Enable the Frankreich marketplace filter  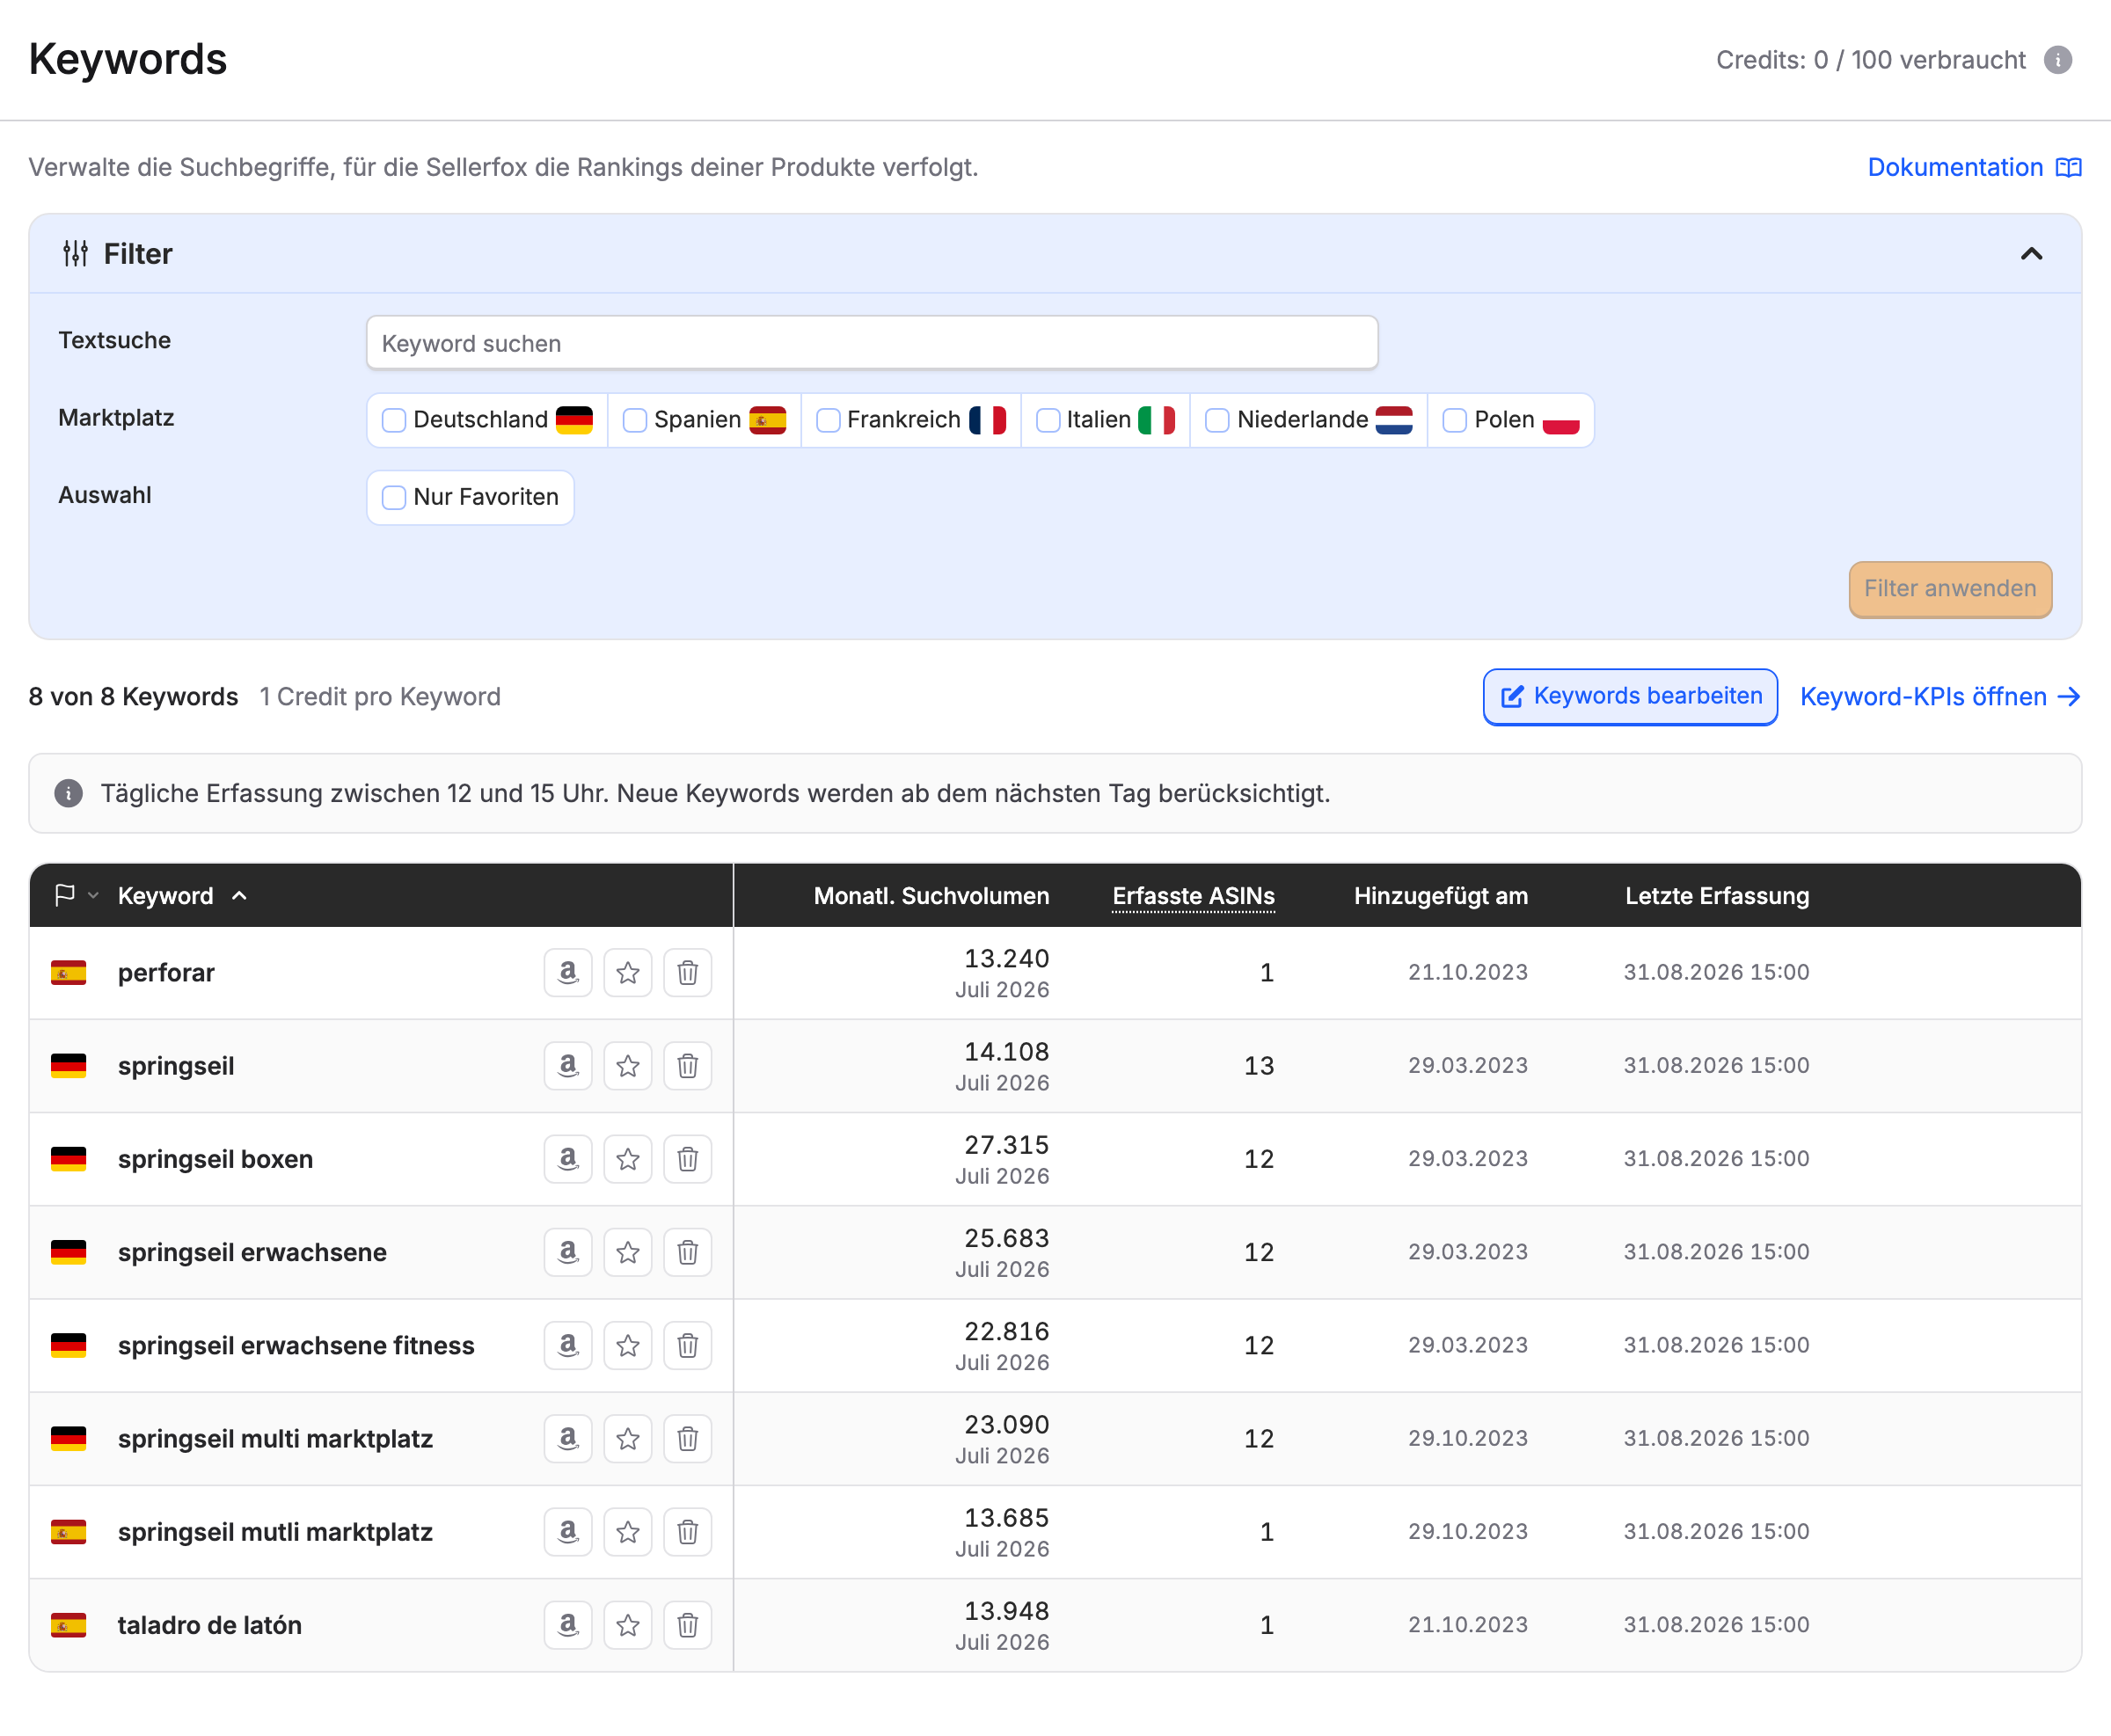828,420
